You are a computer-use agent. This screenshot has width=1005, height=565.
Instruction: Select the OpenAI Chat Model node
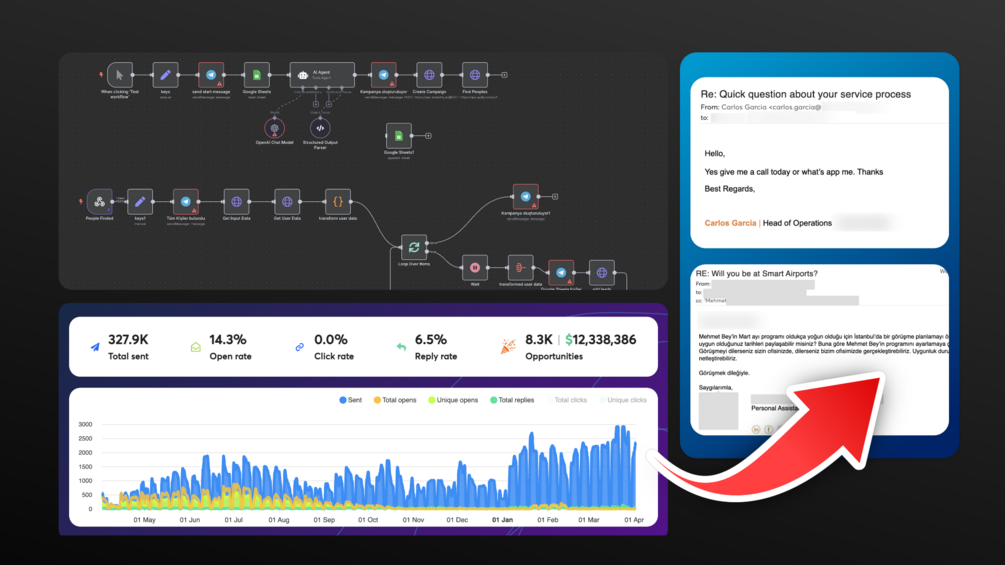coord(274,128)
